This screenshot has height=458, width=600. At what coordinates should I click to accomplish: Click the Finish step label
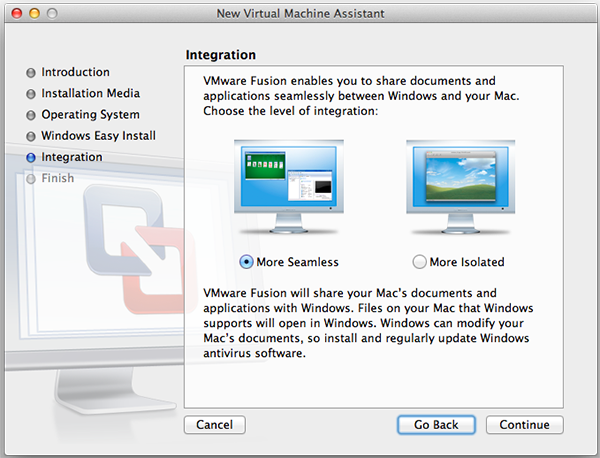58,178
